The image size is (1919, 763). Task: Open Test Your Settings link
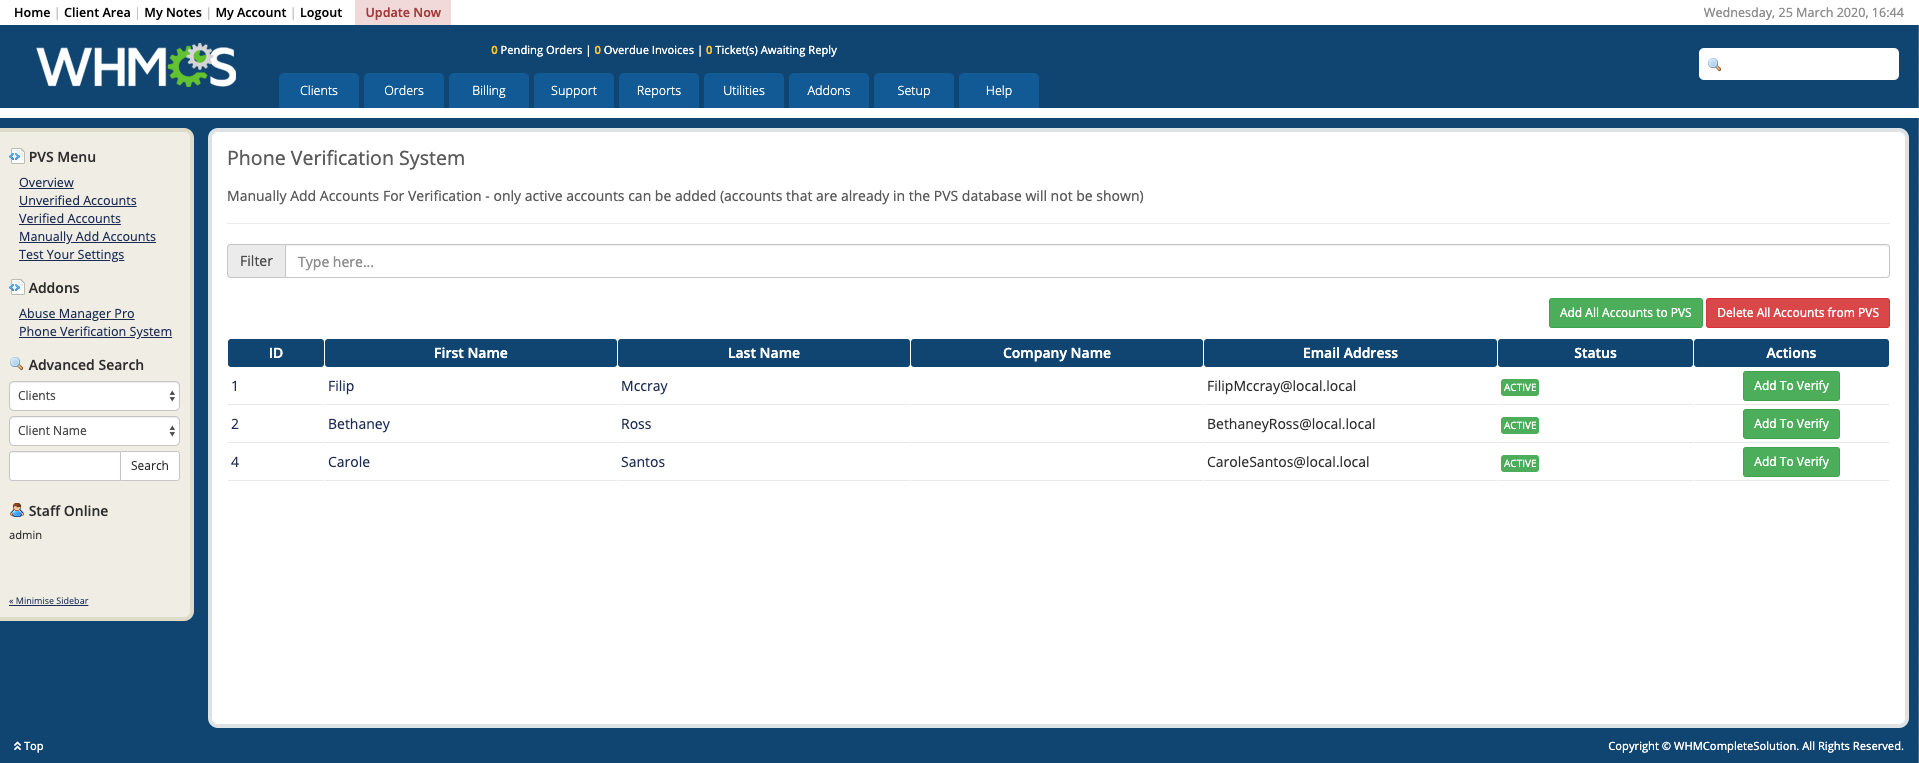[x=72, y=254]
